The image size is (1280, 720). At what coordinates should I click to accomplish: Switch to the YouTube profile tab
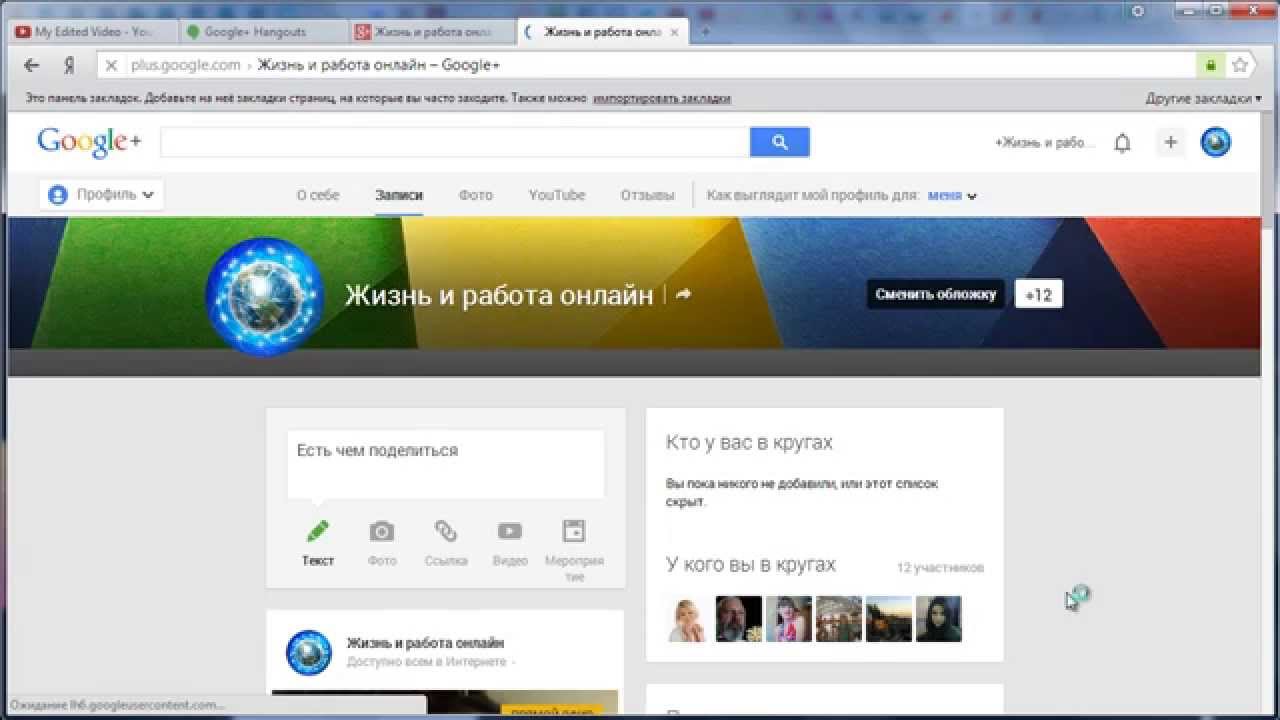(x=557, y=195)
